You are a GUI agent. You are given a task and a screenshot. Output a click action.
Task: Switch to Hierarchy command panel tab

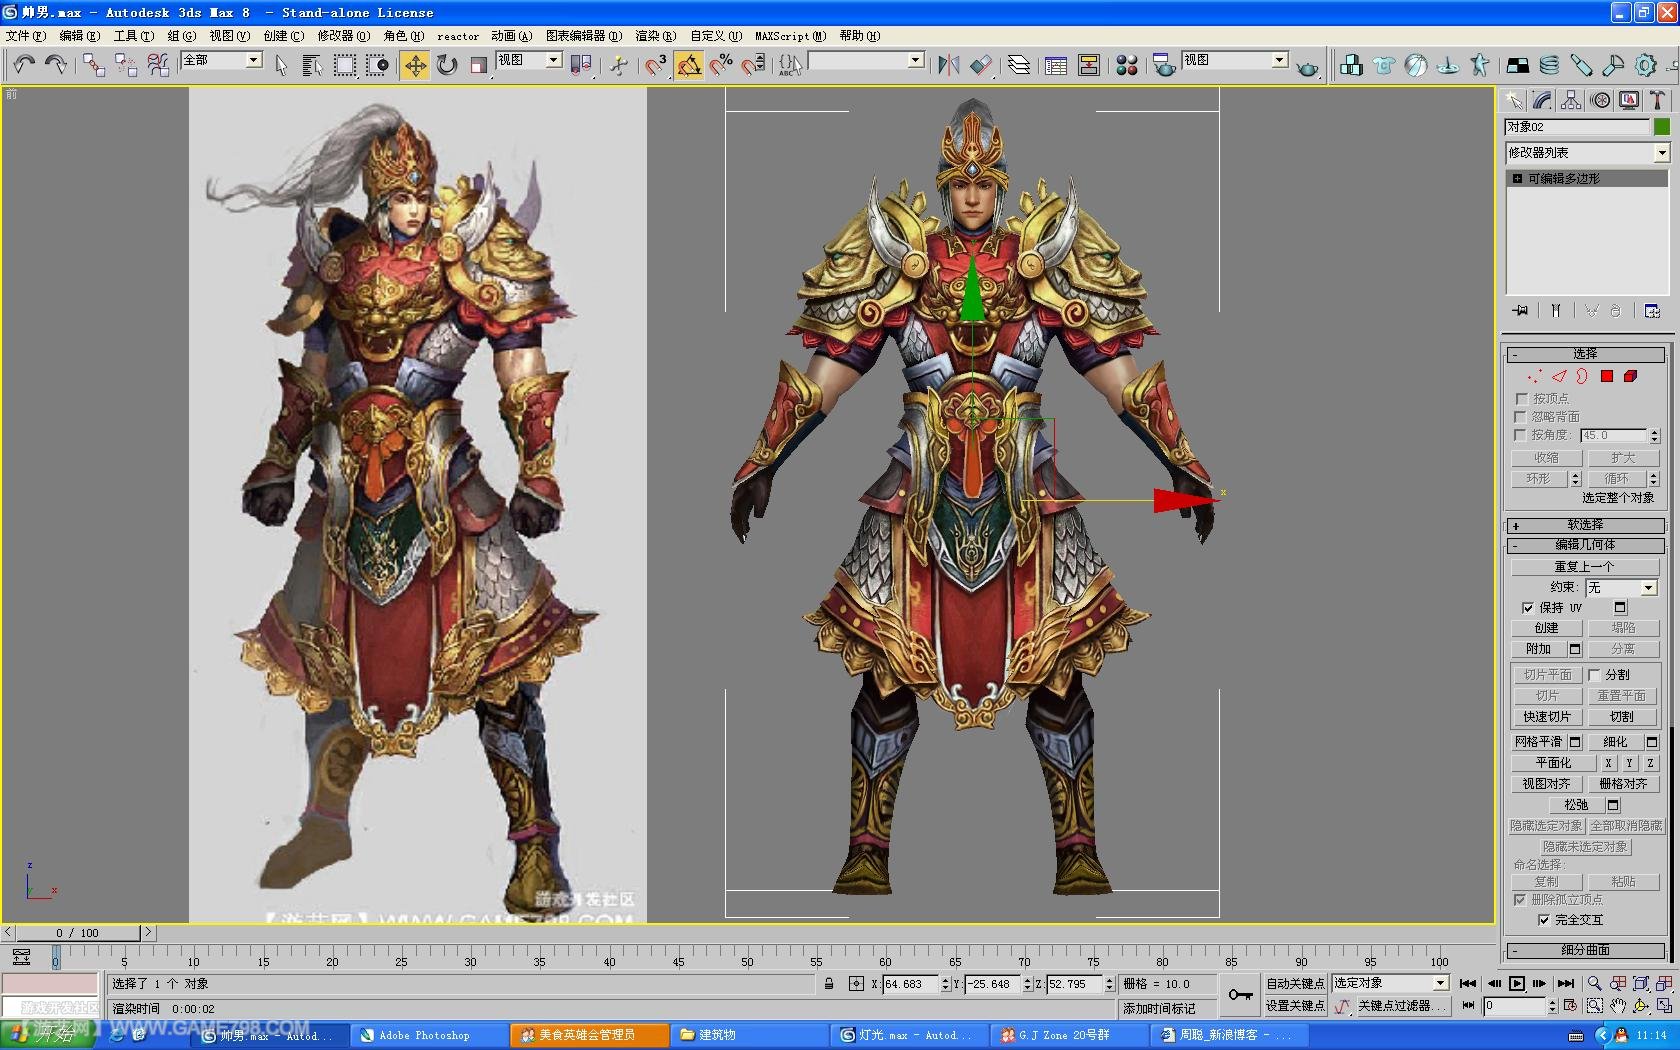pos(1571,100)
